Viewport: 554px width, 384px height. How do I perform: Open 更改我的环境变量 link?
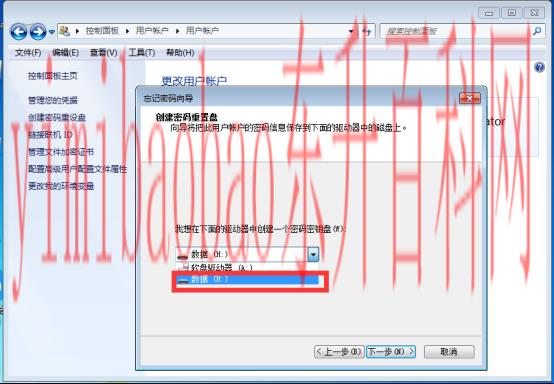click(x=61, y=186)
